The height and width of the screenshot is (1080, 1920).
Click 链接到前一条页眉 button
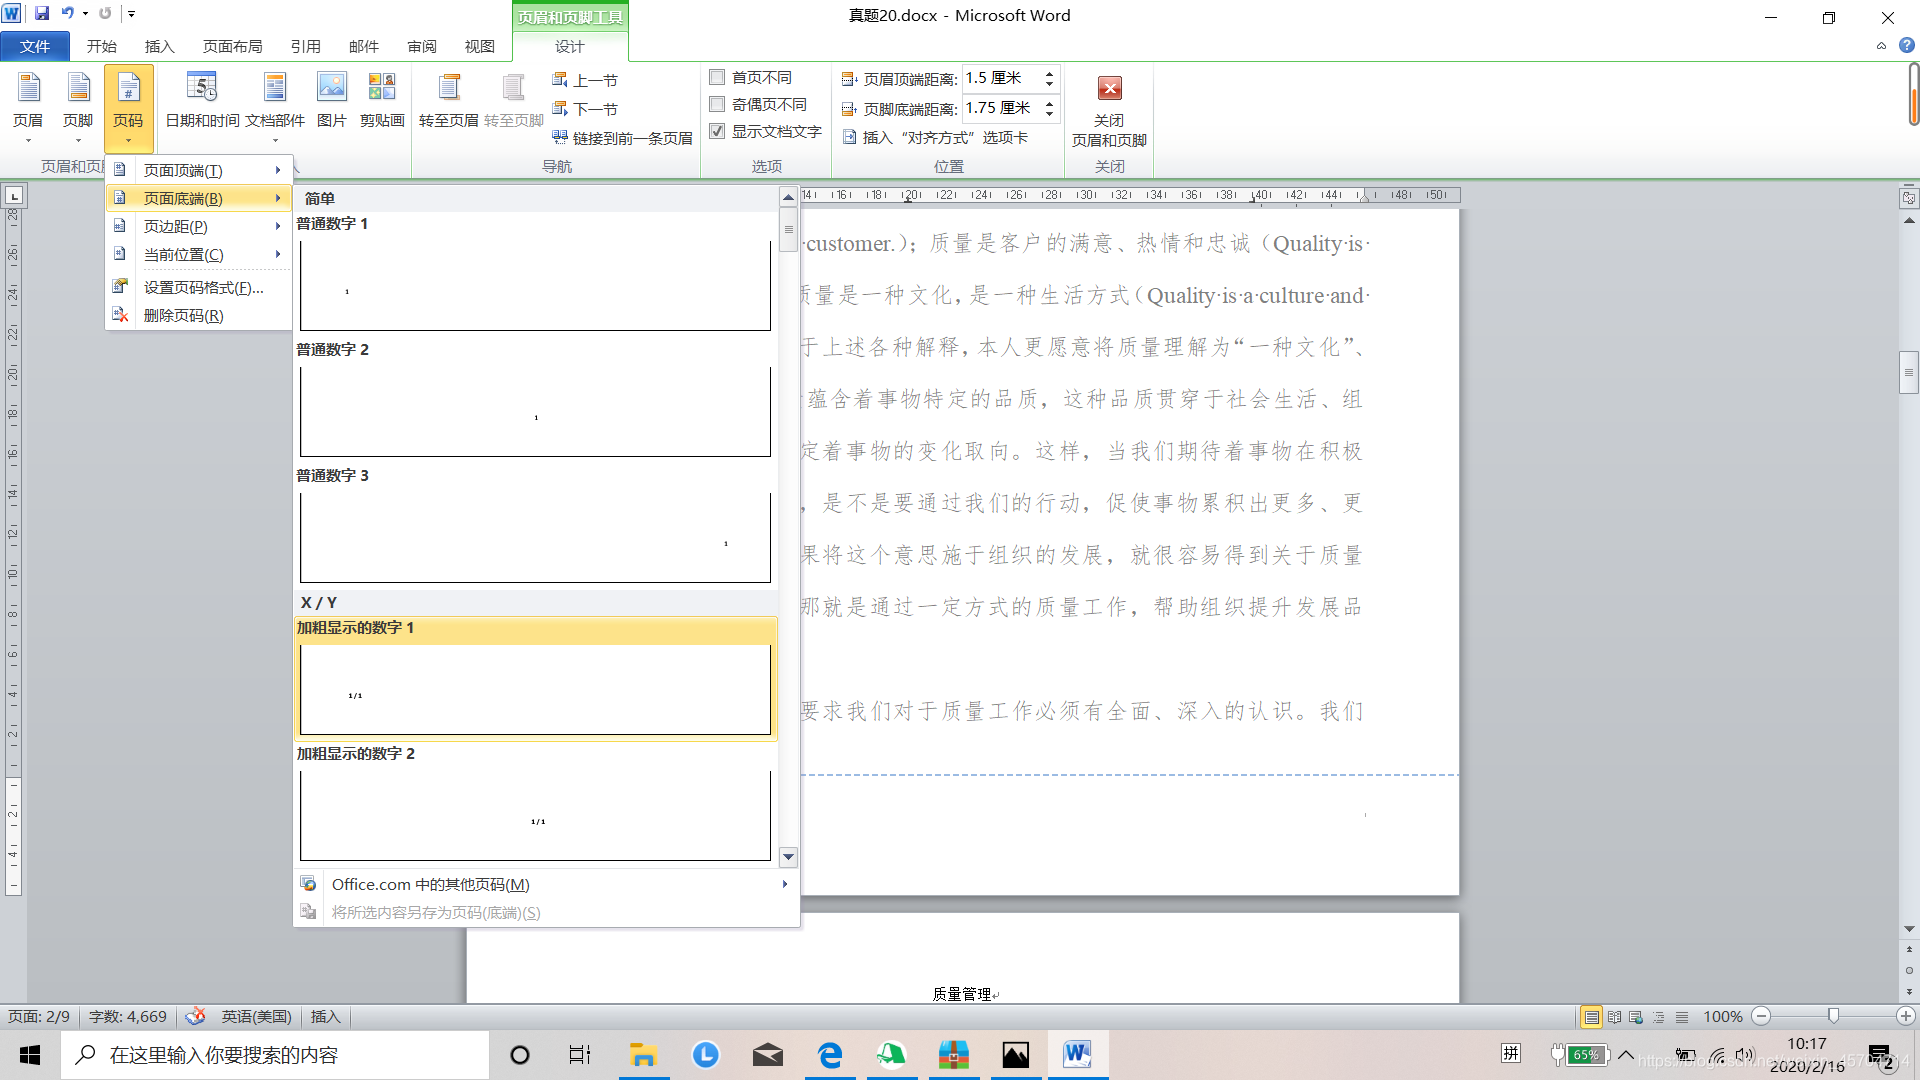[x=622, y=138]
